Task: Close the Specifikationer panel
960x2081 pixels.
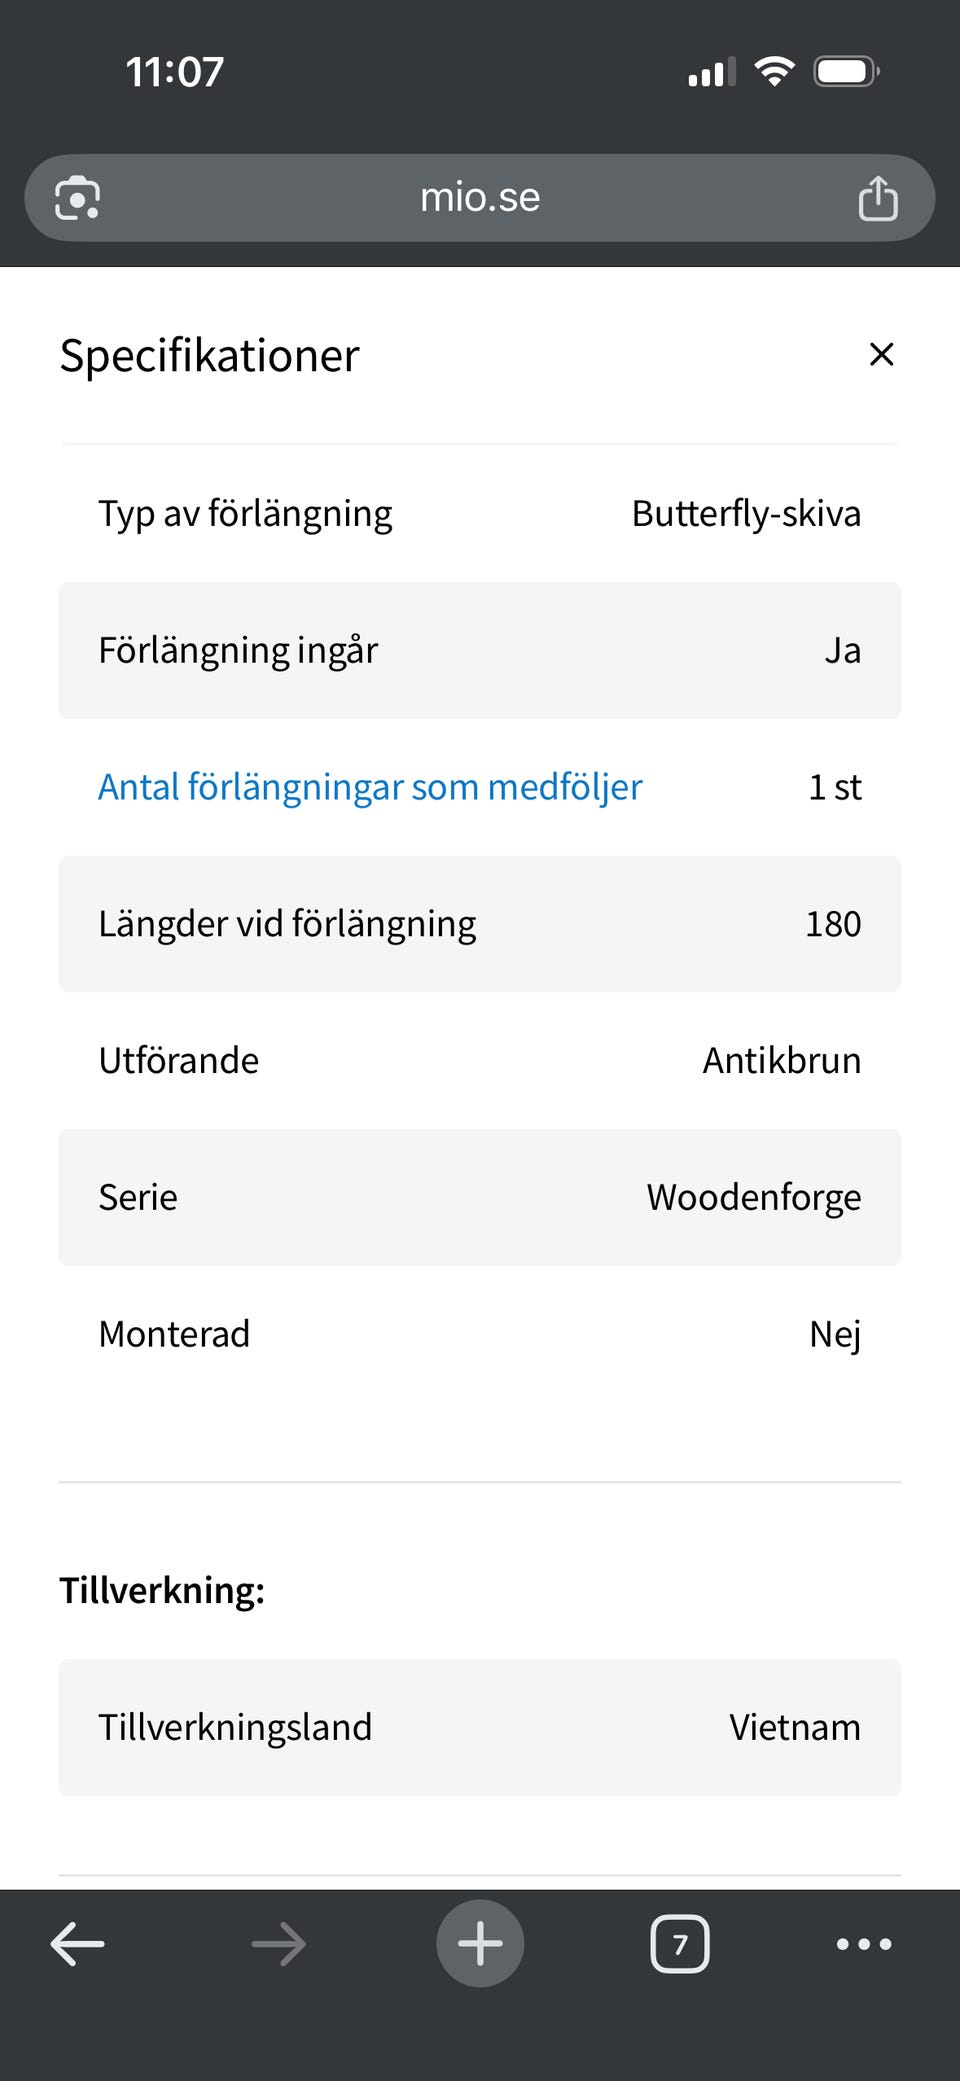Action: point(881,355)
